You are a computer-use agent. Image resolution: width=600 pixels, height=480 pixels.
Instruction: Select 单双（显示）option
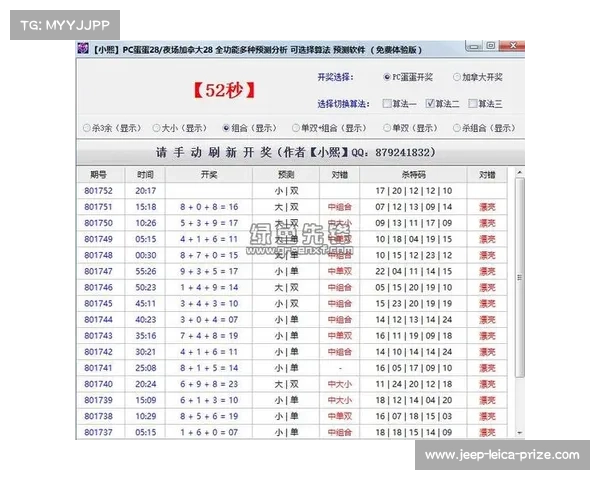pyautogui.click(x=410, y=128)
